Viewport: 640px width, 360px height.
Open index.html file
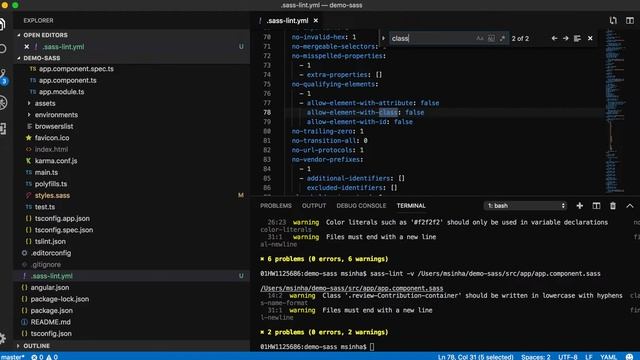51,149
